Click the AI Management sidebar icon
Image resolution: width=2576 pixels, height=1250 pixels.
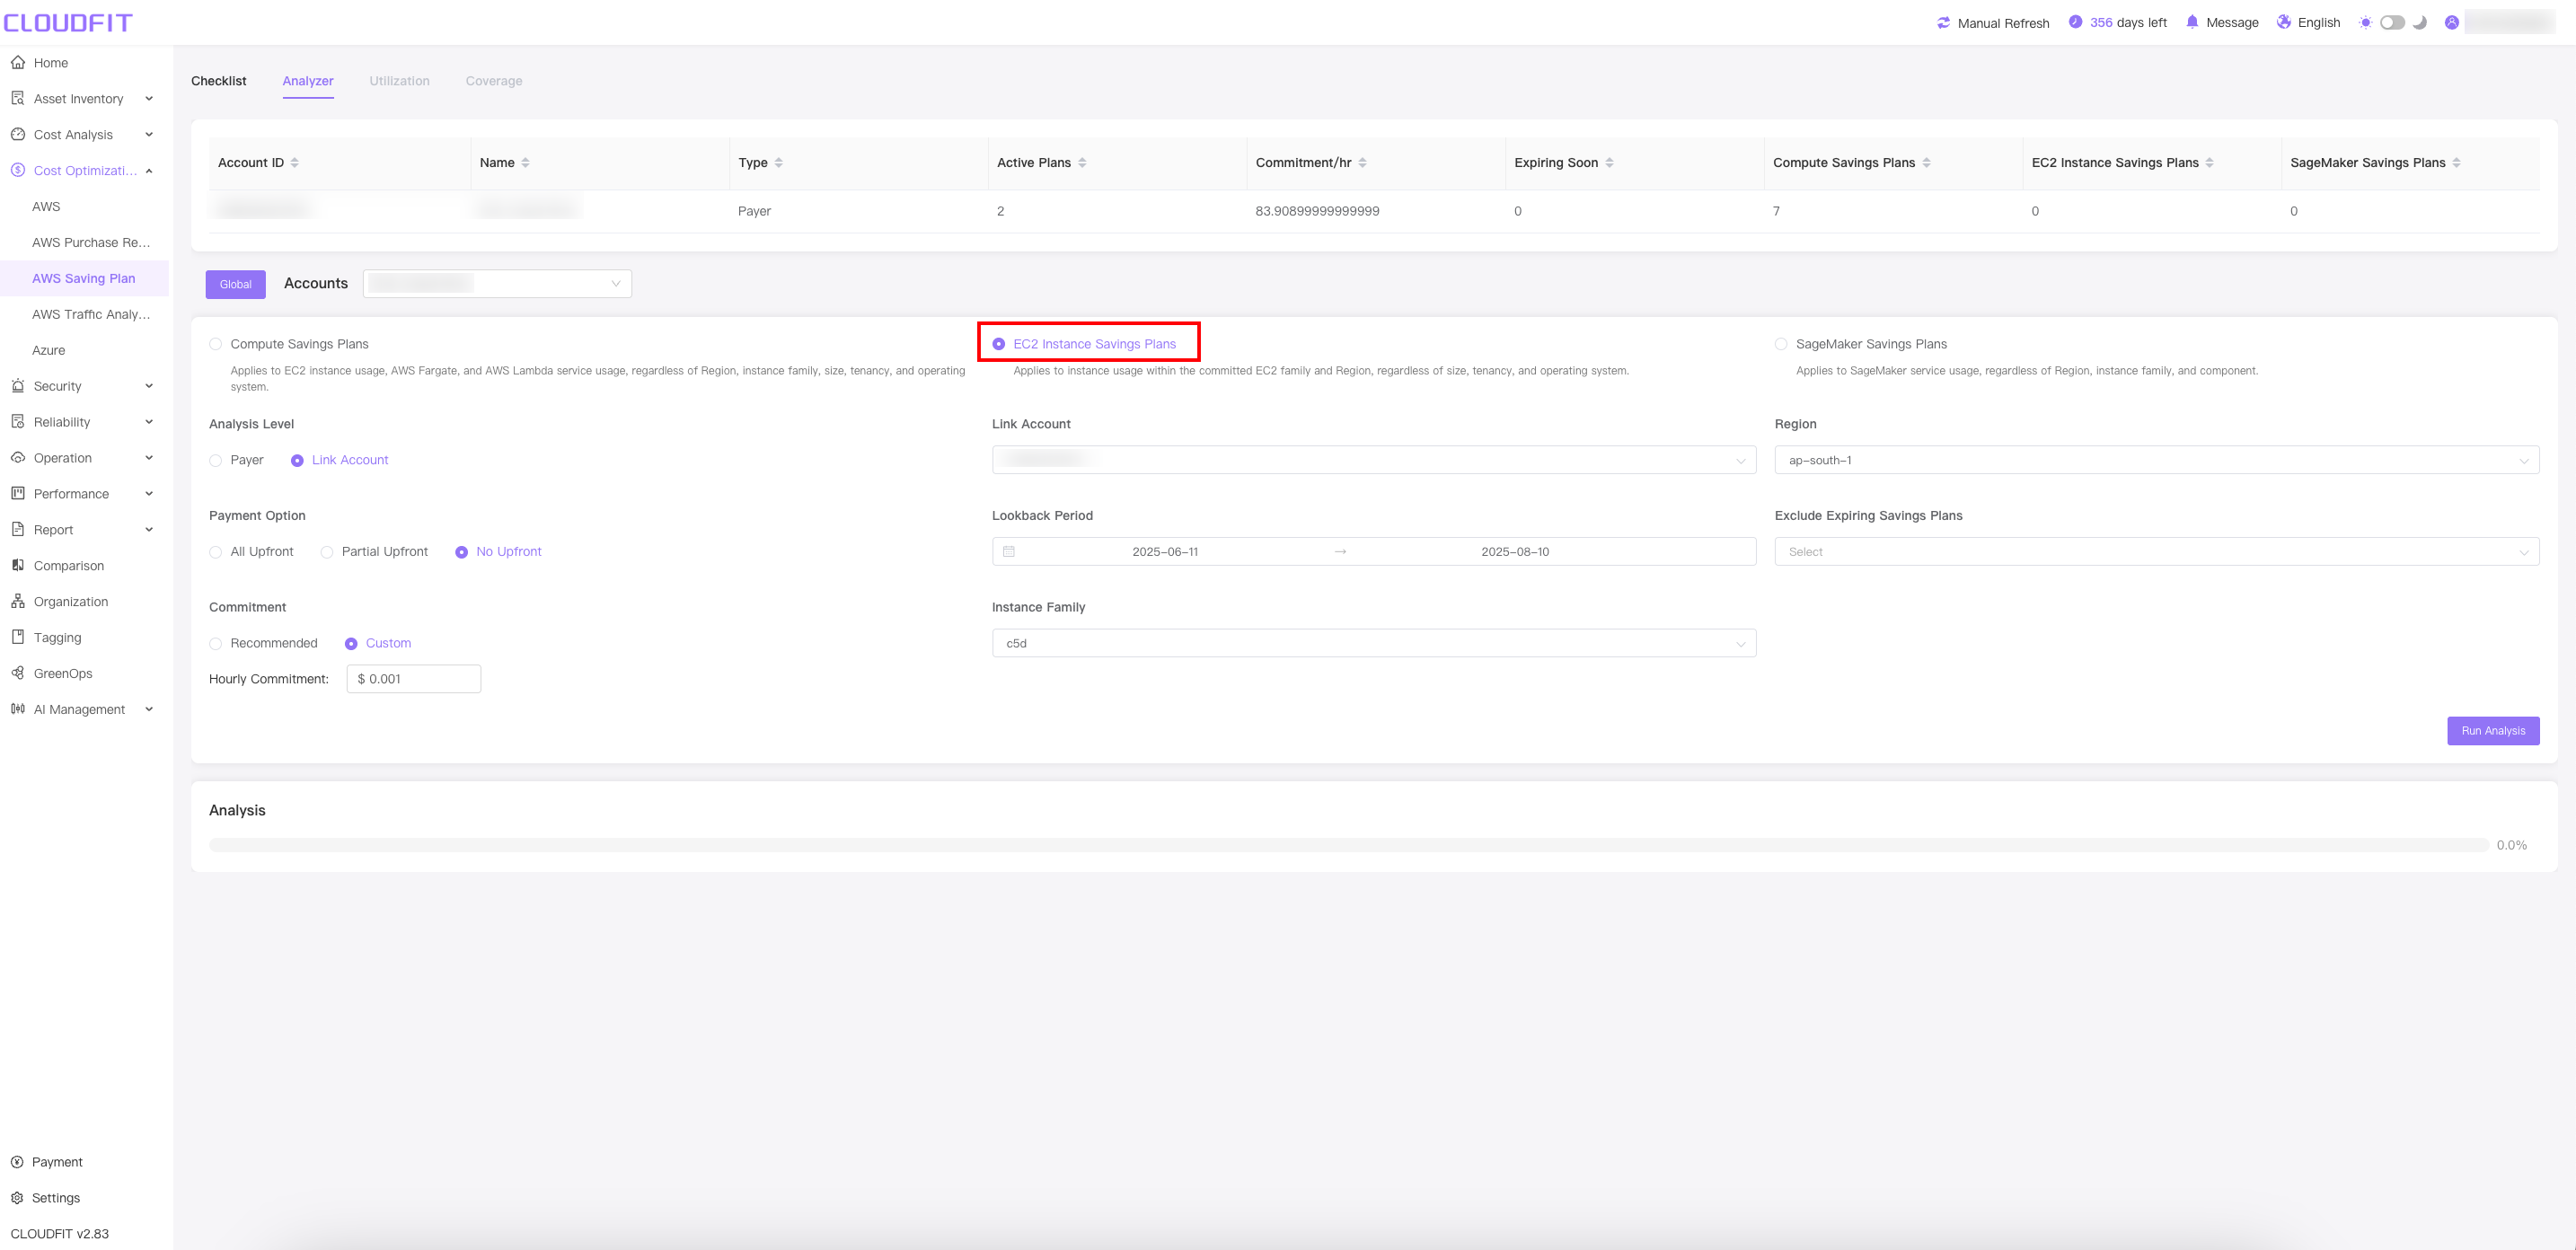[x=18, y=709]
